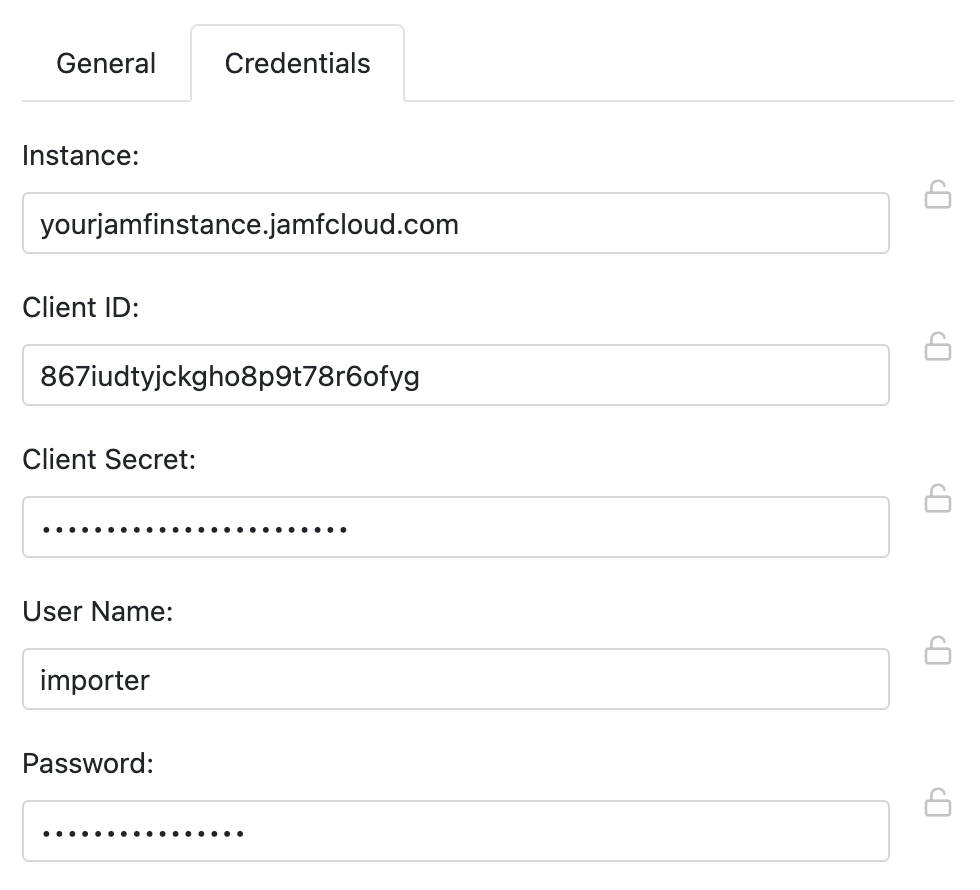
Task: Click inside the Instance input field
Action: 456,223
